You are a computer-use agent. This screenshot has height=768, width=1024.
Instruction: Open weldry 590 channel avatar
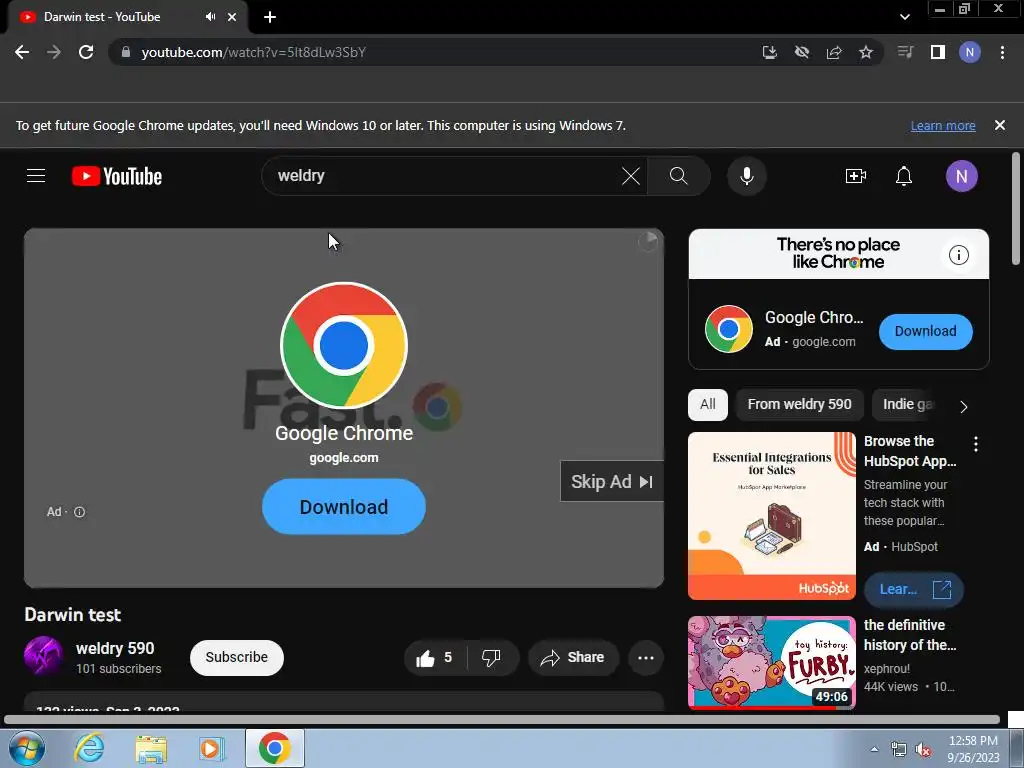click(44, 656)
